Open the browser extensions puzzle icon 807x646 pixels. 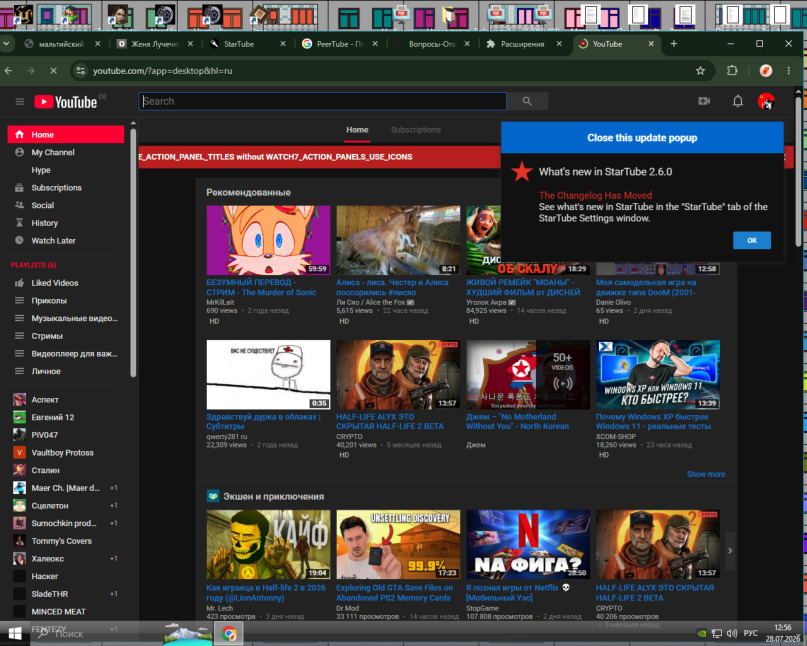point(732,71)
